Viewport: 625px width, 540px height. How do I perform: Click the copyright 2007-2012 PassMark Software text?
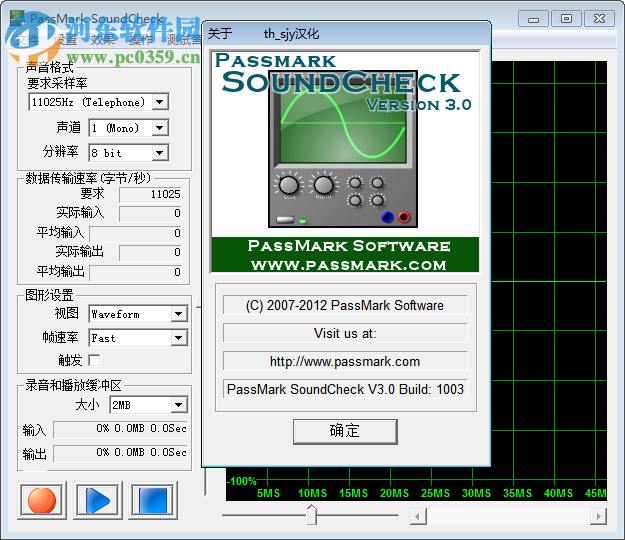pos(345,305)
